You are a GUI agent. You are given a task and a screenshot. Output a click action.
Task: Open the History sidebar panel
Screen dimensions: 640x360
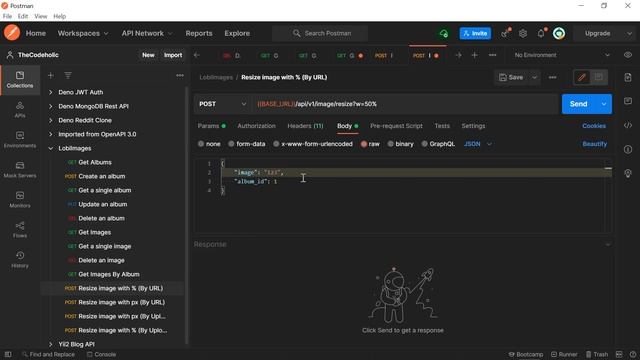[20, 260]
